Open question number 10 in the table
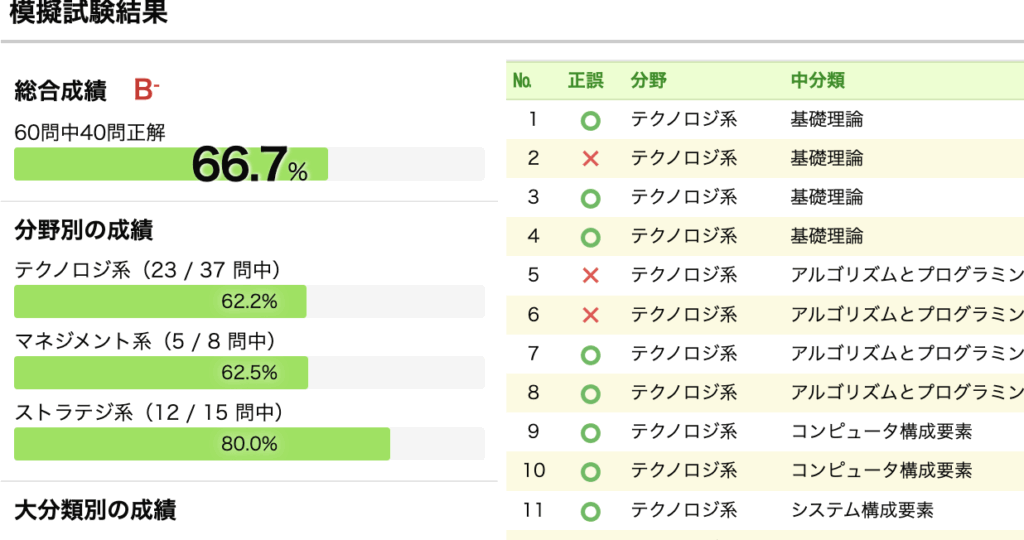The image size is (1024, 540). click(534, 470)
